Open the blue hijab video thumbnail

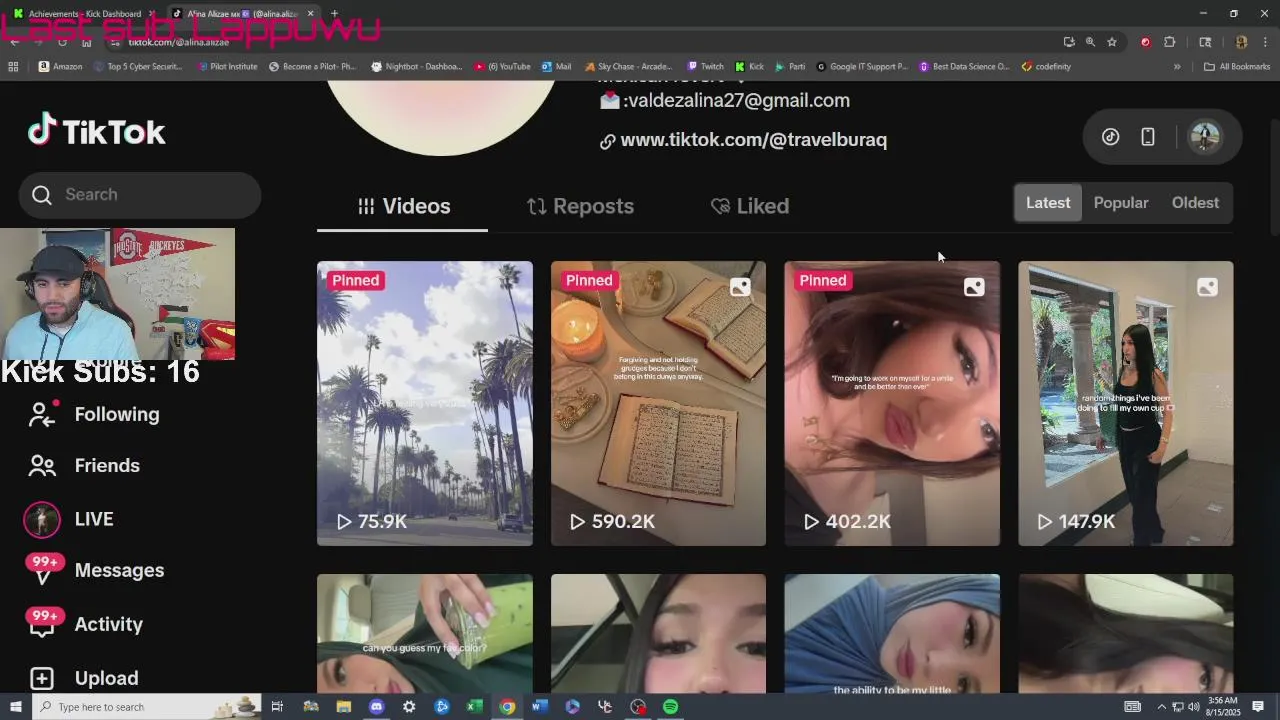tap(892, 633)
